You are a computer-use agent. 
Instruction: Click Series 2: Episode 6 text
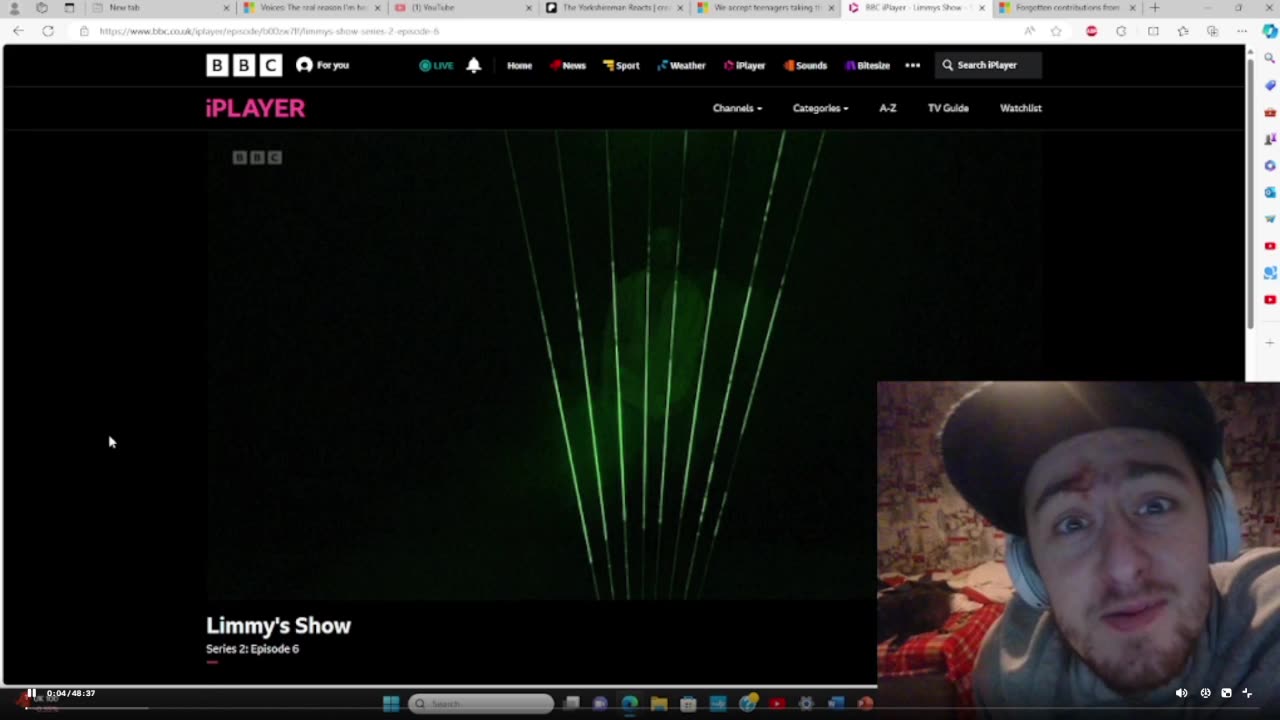coord(252,649)
